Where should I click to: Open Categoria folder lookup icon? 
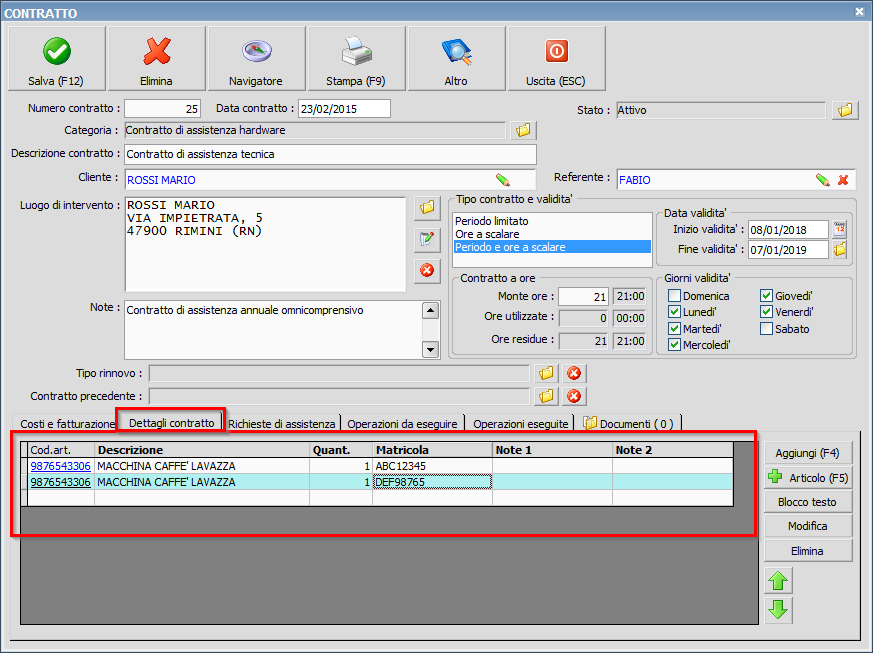pos(523,130)
